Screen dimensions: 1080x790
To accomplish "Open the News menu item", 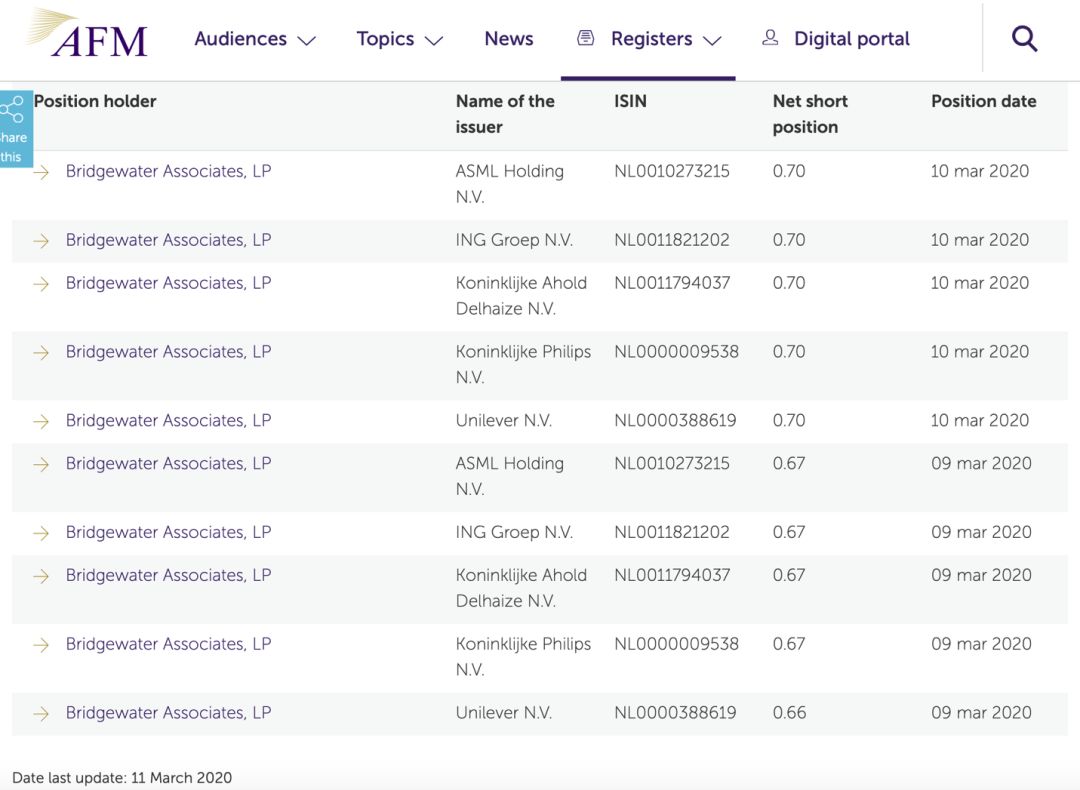I will tap(508, 39).
